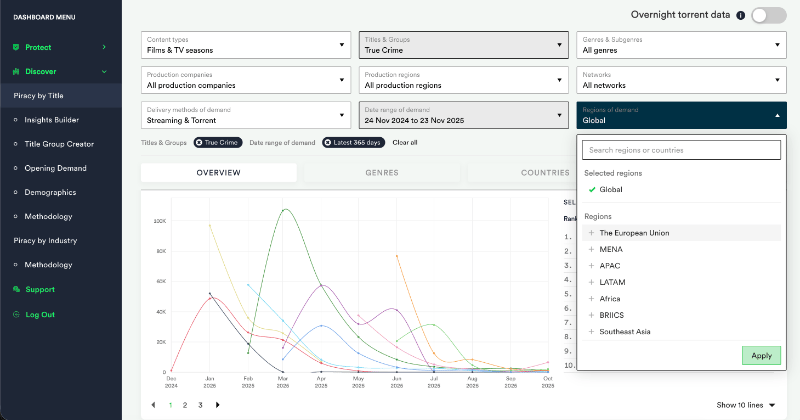The width and height of the screenshot is (800, 420).
Task: Open Title Group Creator page
Action: pos(59,144)
